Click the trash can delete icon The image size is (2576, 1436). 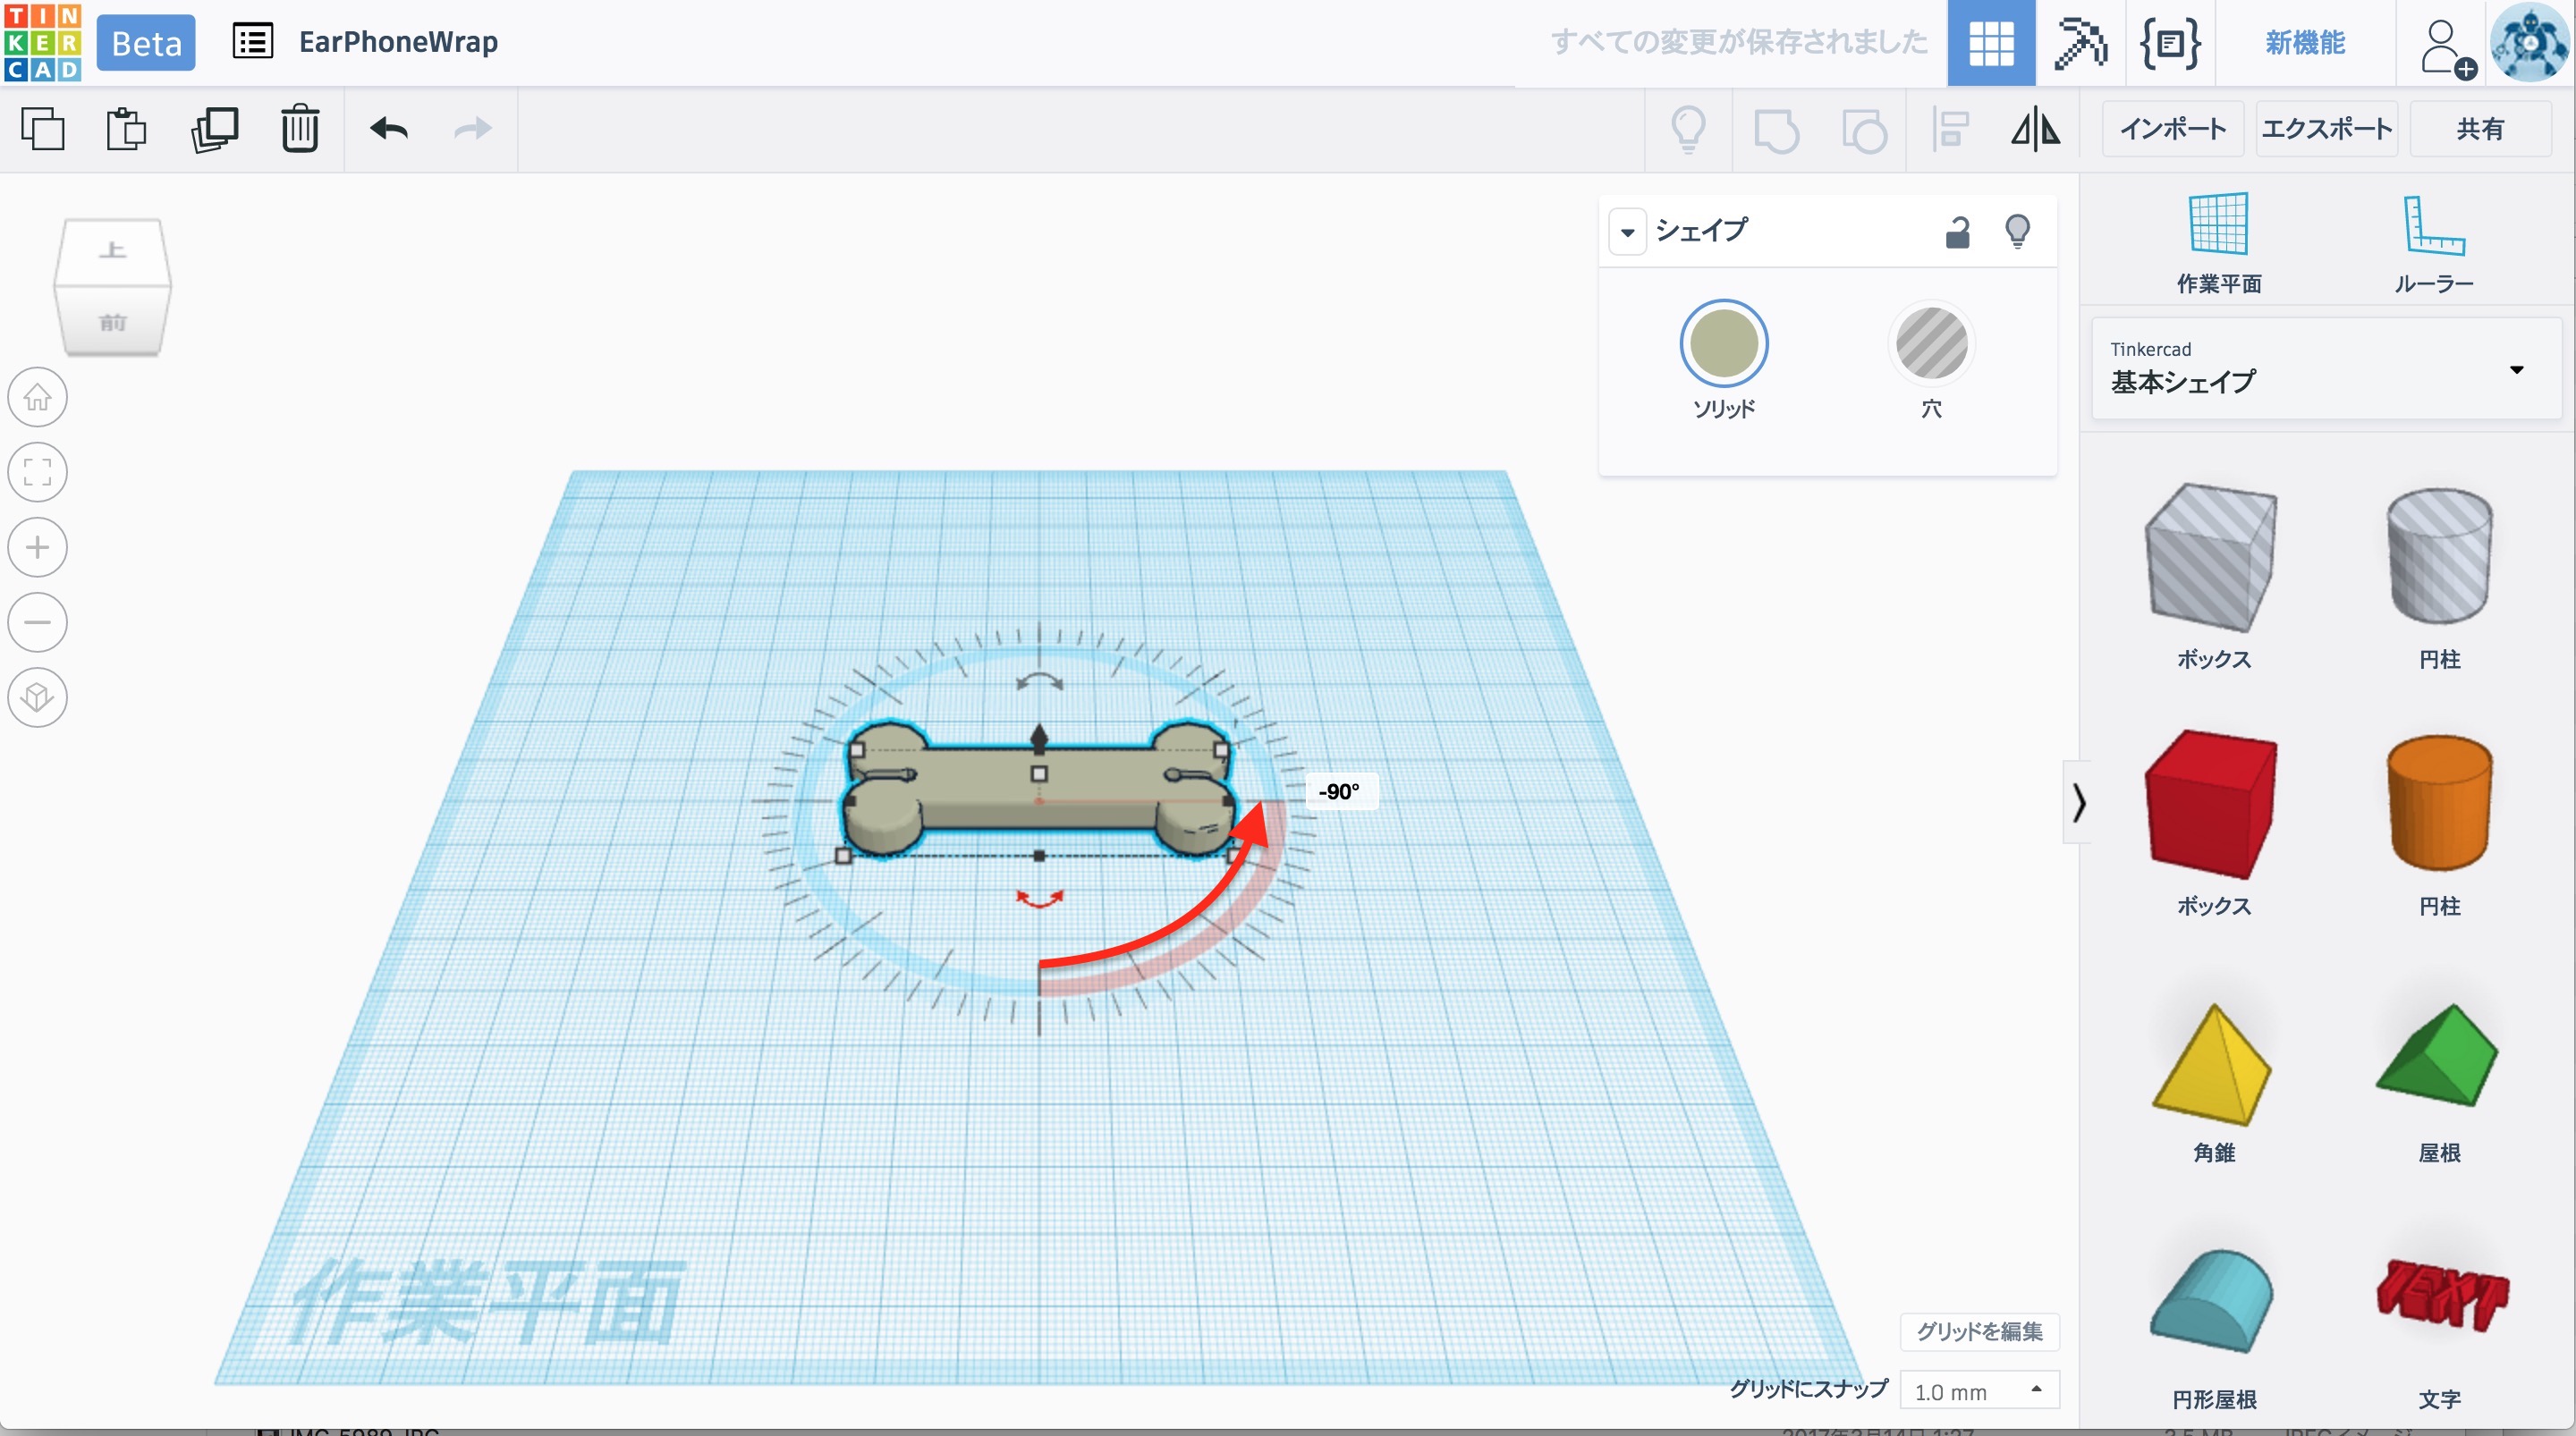point(299,129)
